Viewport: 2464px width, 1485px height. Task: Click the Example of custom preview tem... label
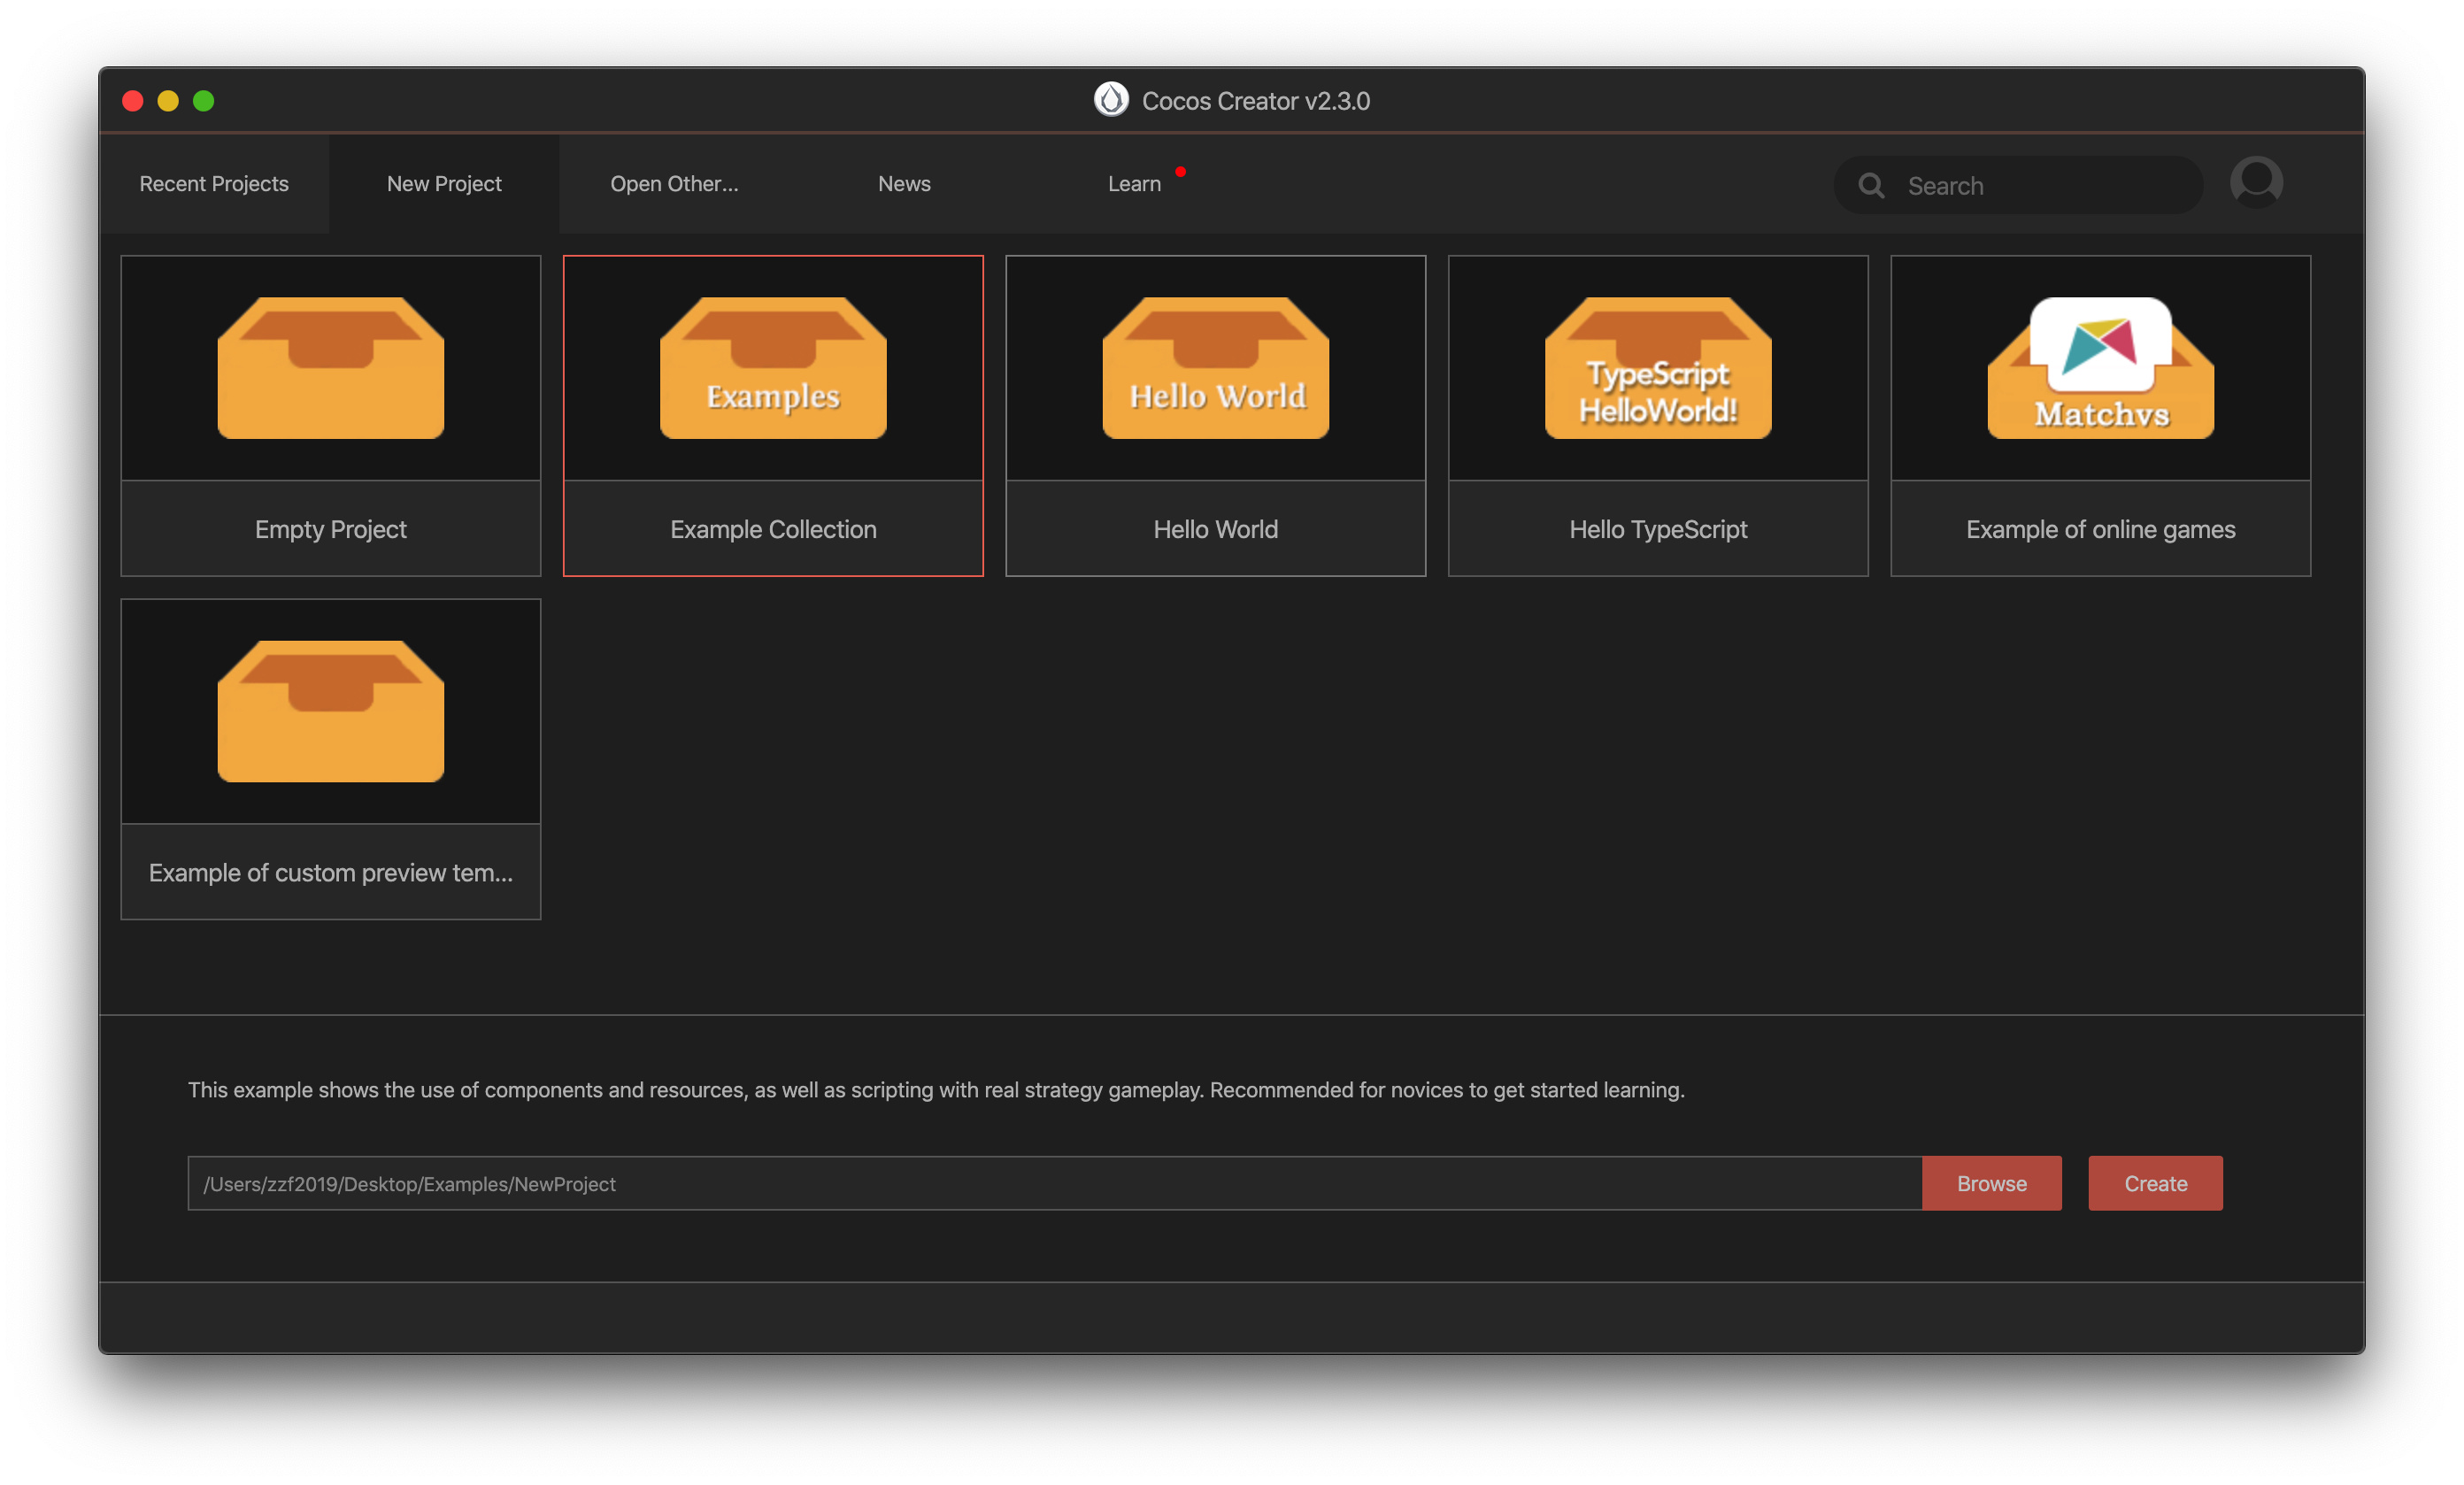pyautogui.click(x=331, y=873)
